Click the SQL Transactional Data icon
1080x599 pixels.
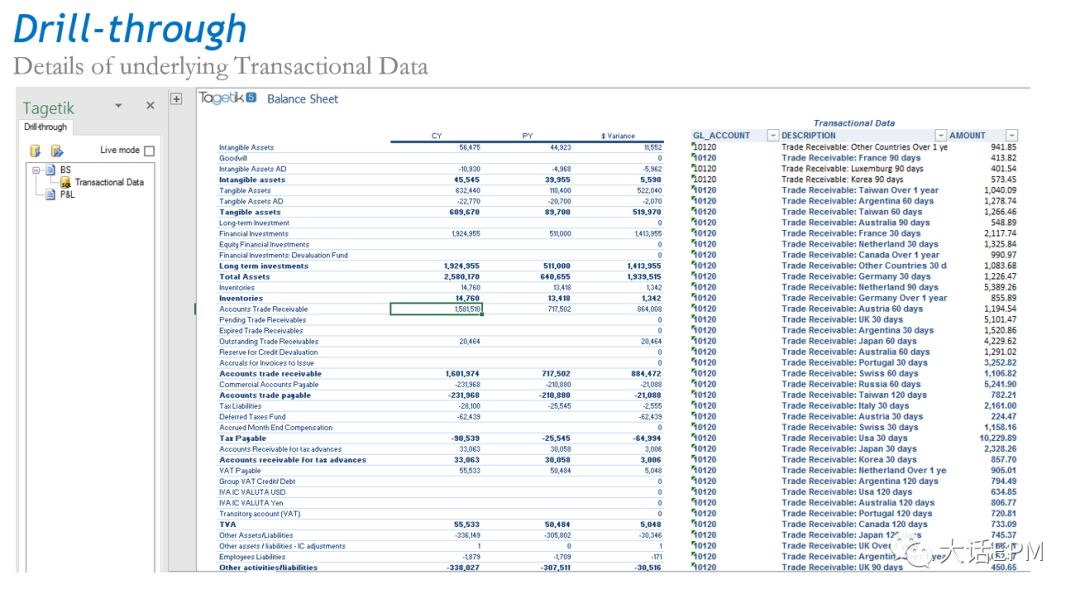click(65, 182)
